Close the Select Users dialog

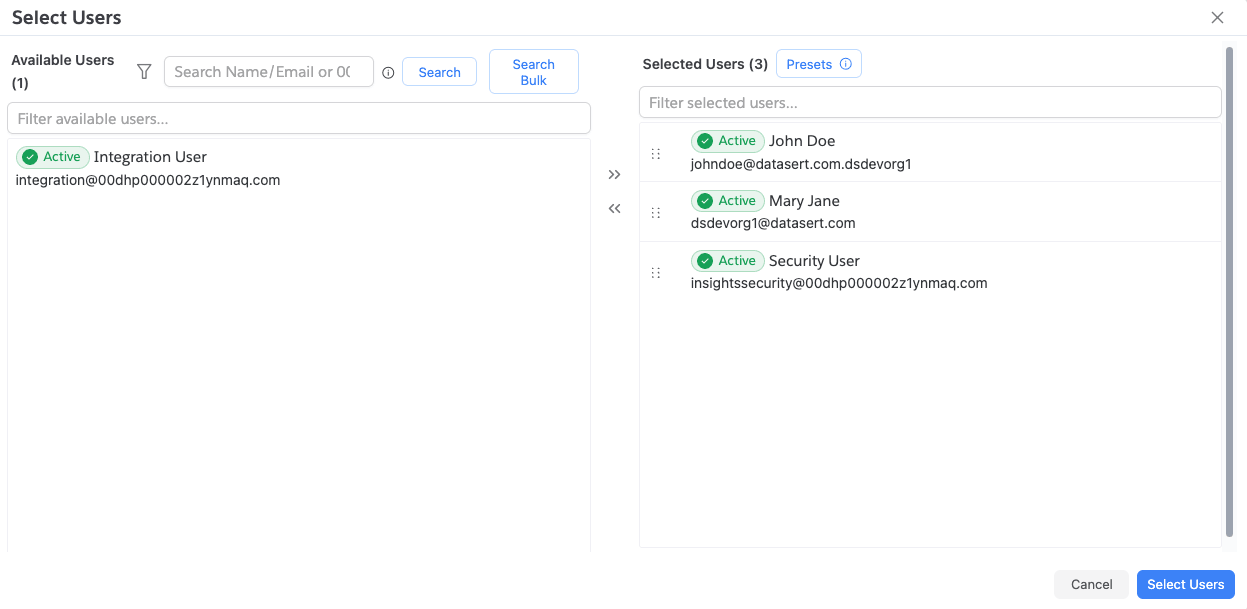1217,18
